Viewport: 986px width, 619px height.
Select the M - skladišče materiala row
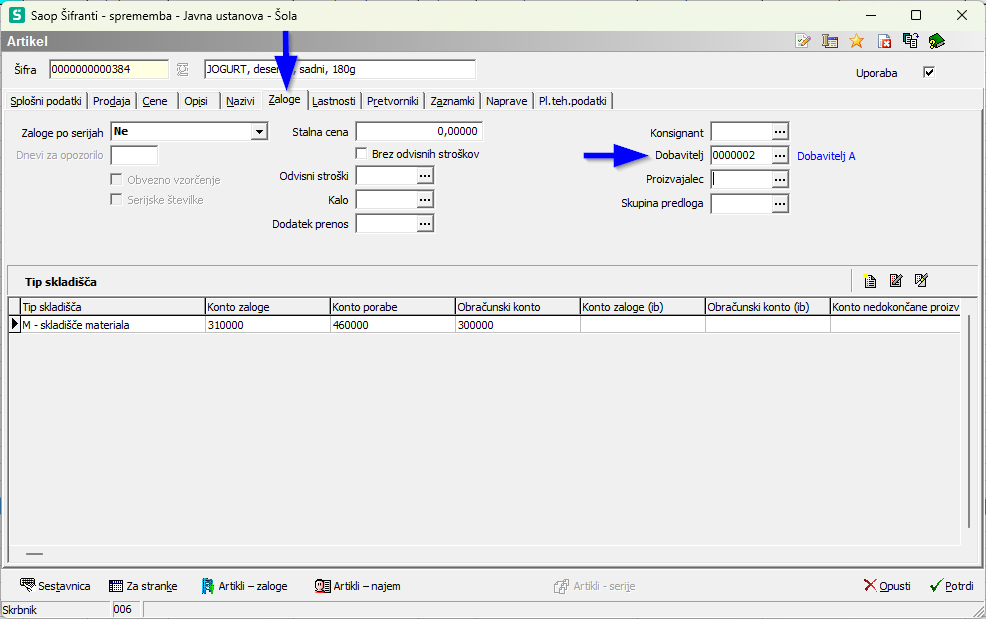point(484,325)
